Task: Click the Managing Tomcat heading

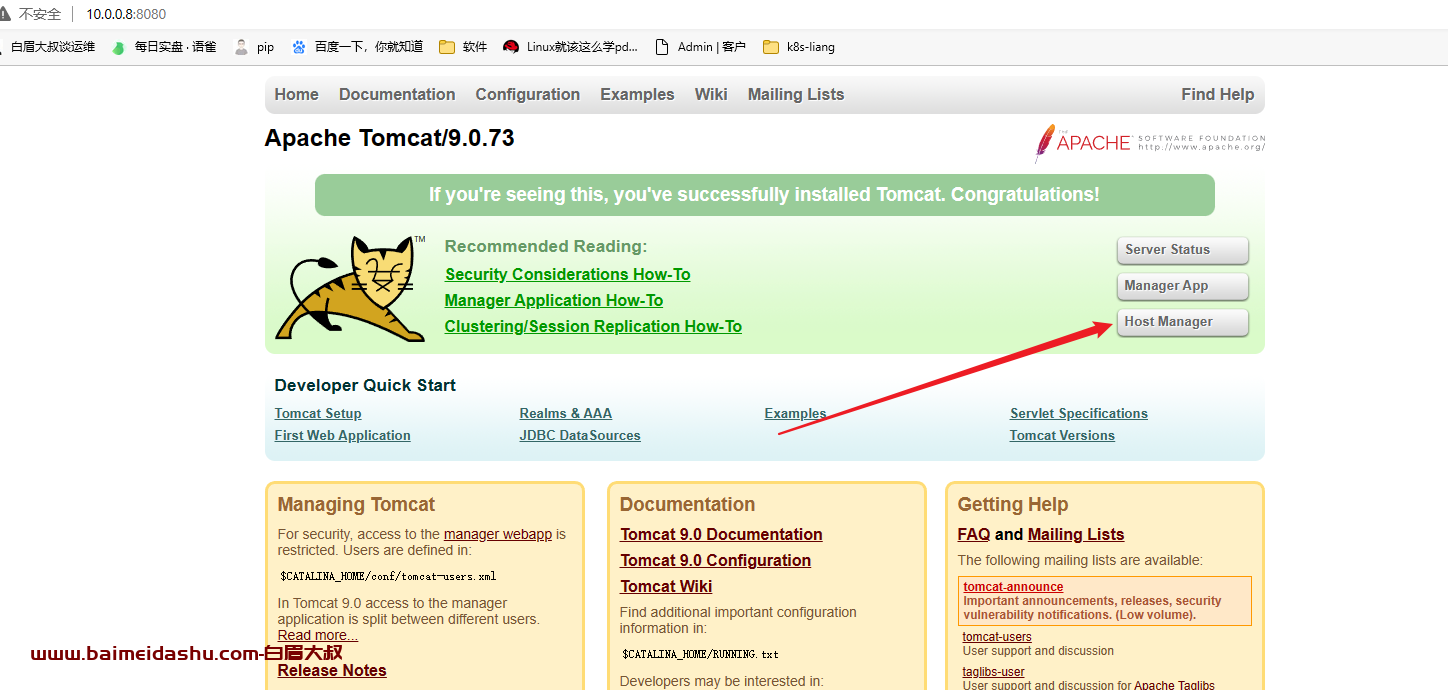Action: pyautogui.click(x=356, y=505)
